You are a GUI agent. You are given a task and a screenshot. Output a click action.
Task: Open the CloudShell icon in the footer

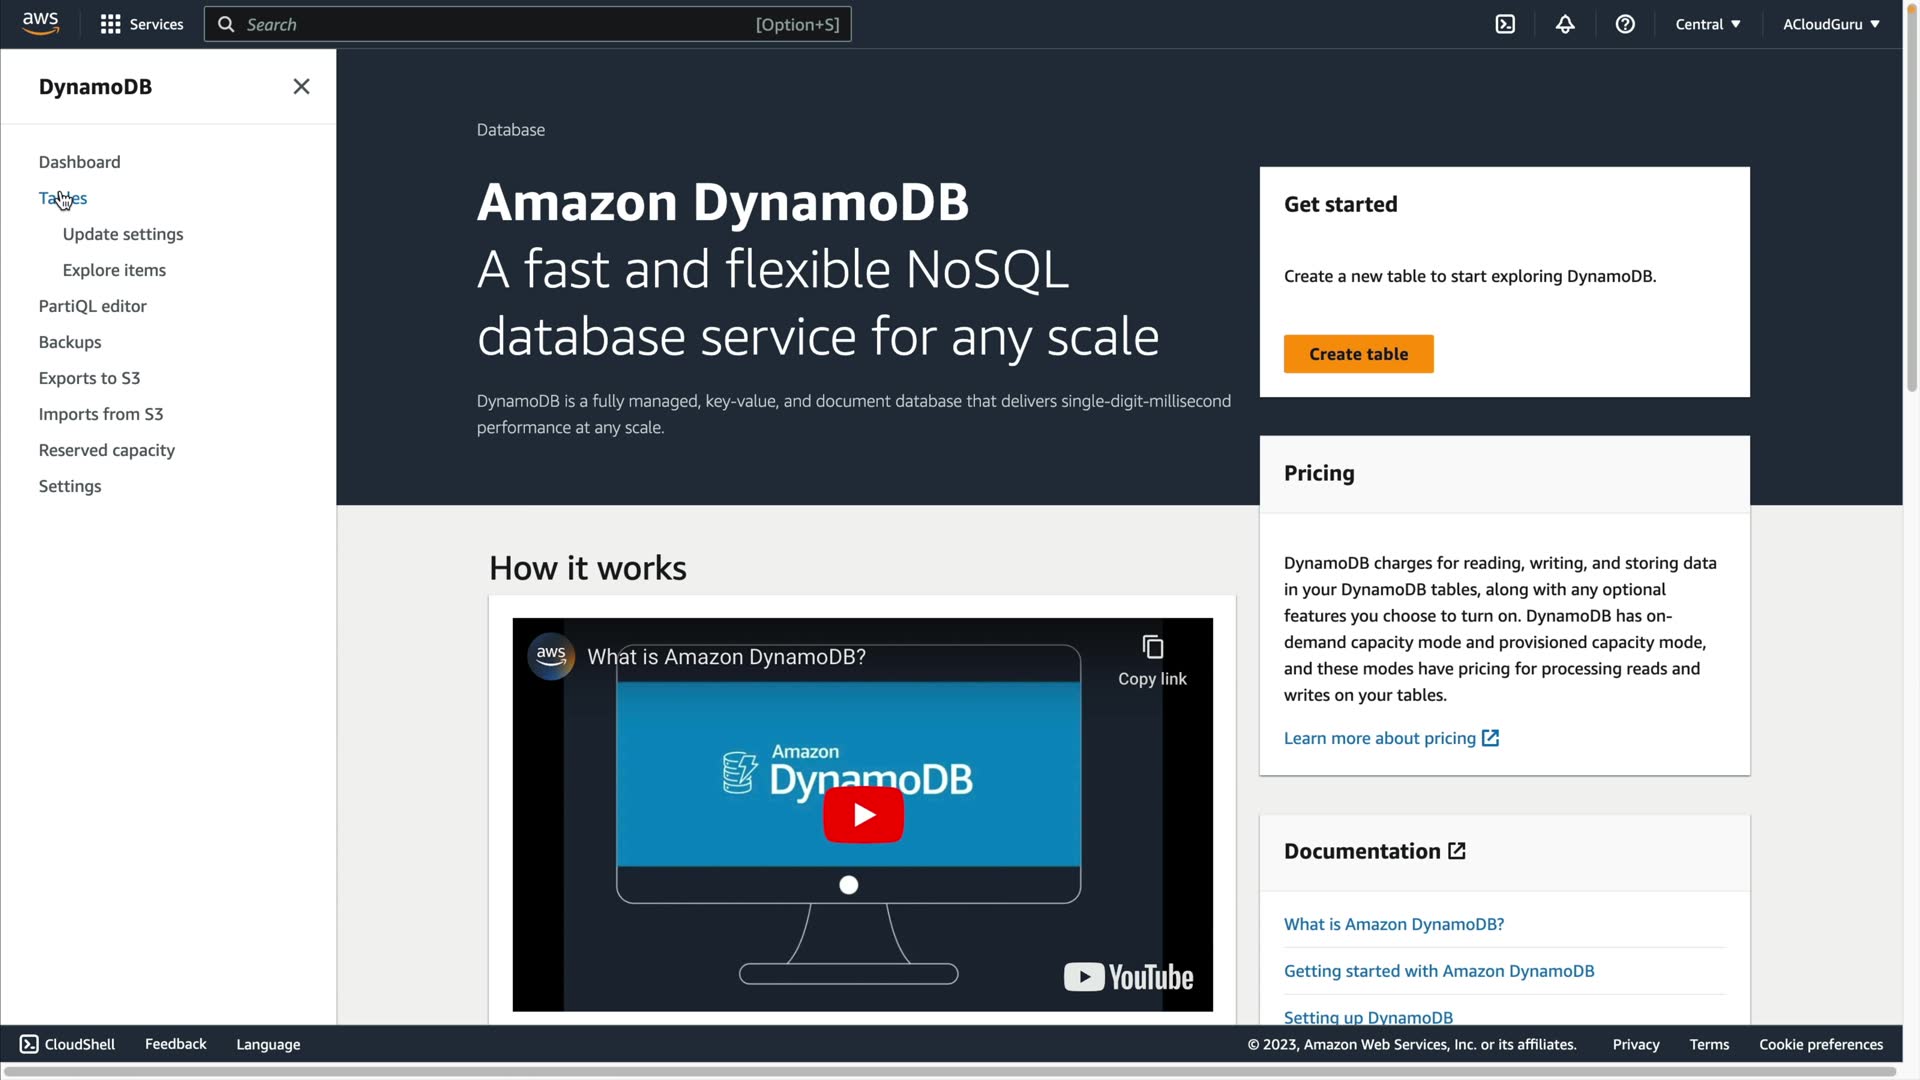click(x=29, y=1044)
